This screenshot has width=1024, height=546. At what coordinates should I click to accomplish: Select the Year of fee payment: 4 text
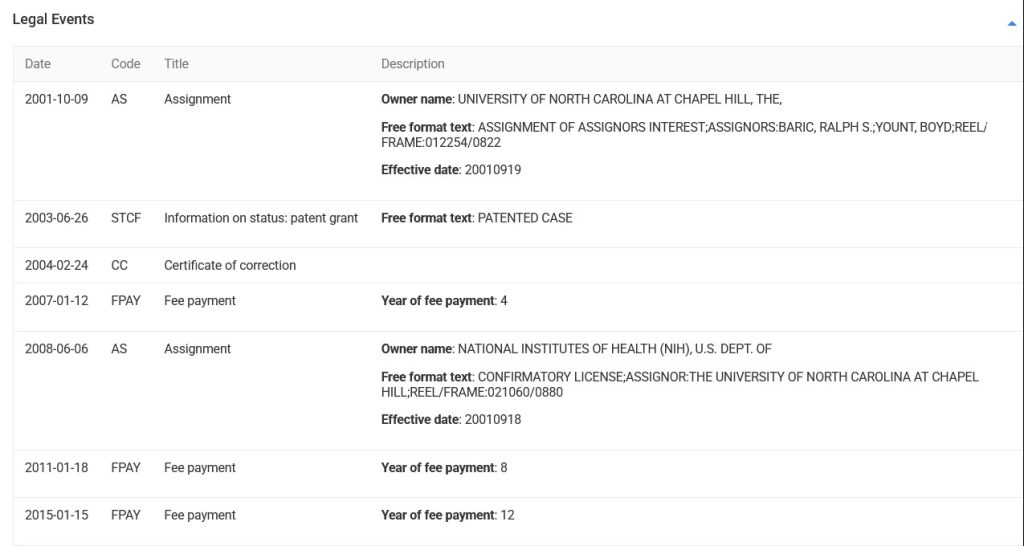pos(444,301)
